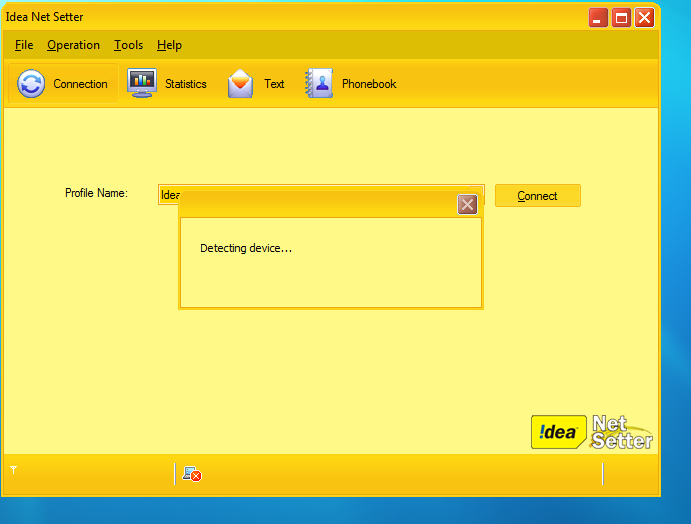Minimize the Idea Net Setter window
Screen dimensions: 691x524
598,18
